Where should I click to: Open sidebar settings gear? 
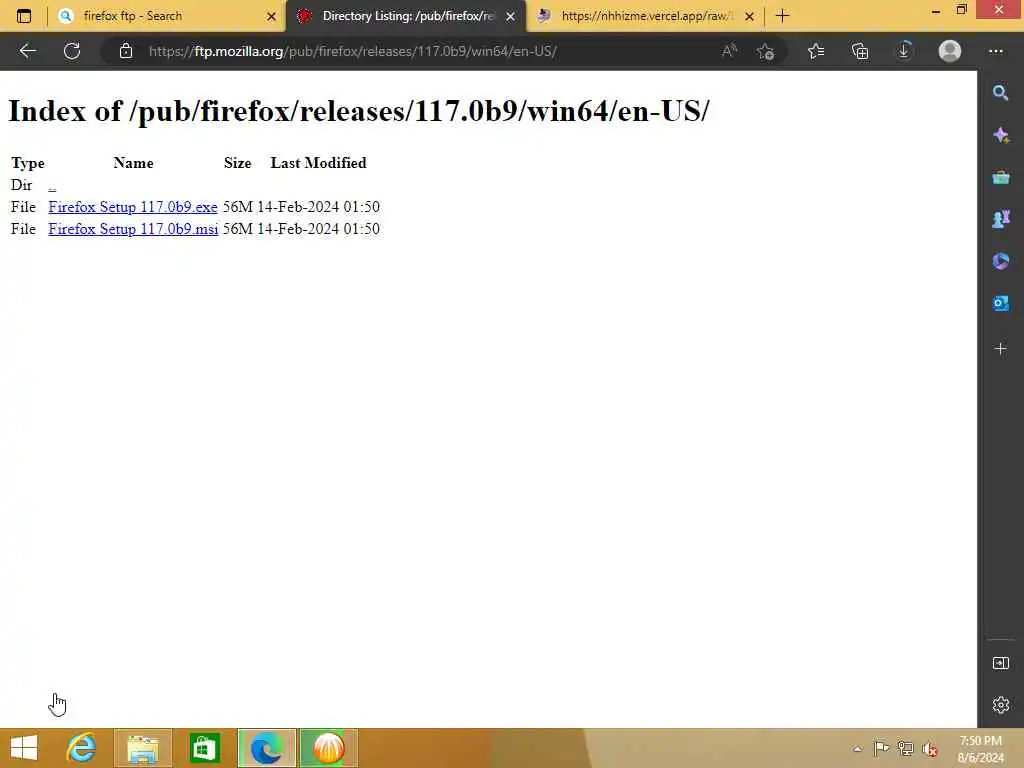coord(1000,705)
